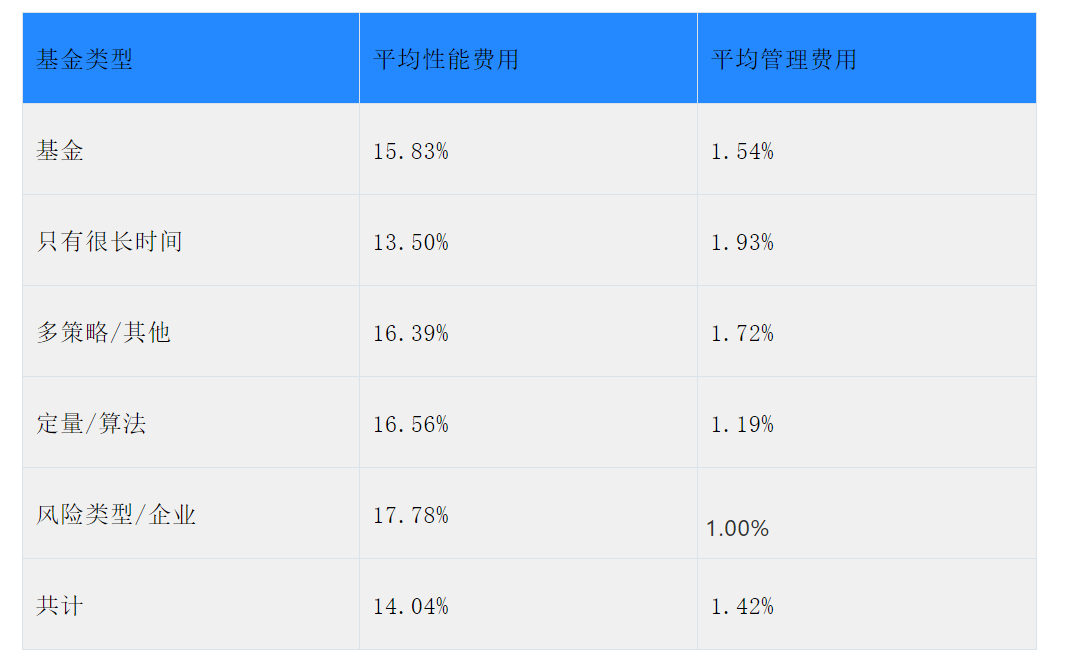Click the 1.54% management fee cell
The height and width of the screenshot is (659, 1065).
click(742, 151)
